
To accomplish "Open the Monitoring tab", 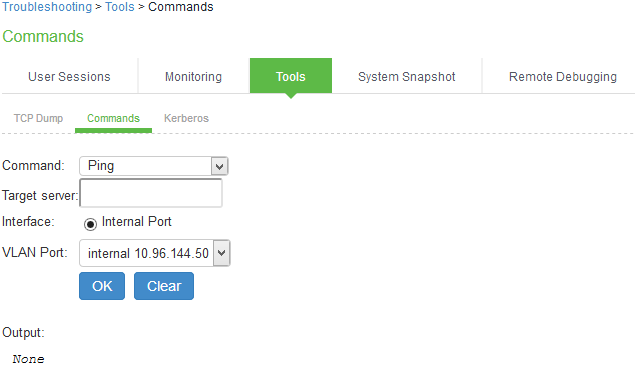I will 193,77.
